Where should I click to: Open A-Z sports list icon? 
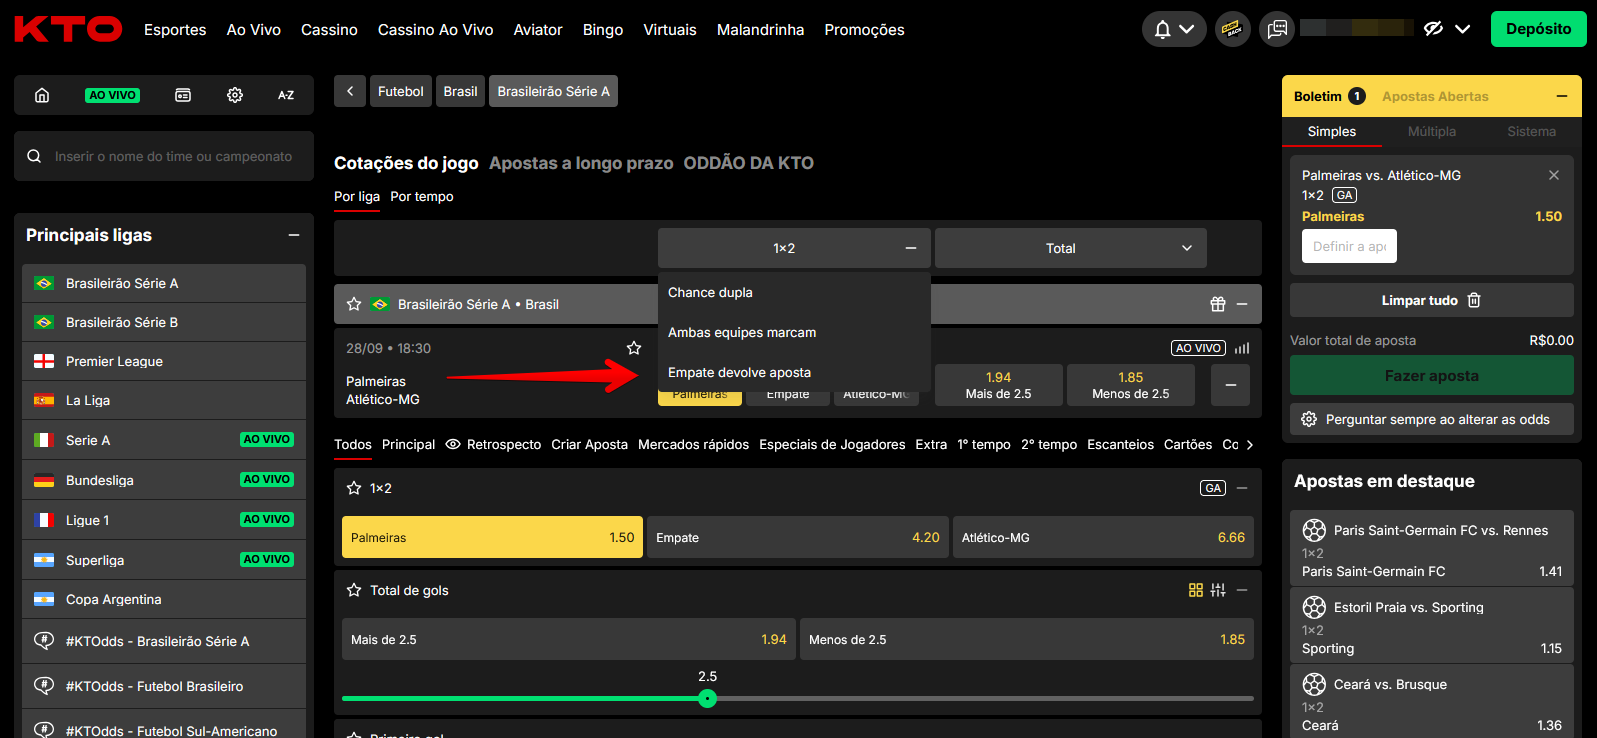[x=286, y=95]
